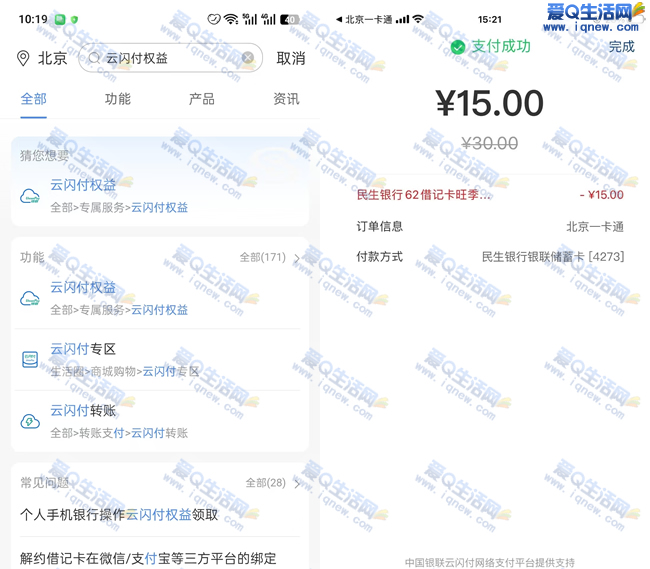The image size is (650, 569).
Task: Open 个人手机银行操作云闪付权益领取 question
Action: coord(120,515)
